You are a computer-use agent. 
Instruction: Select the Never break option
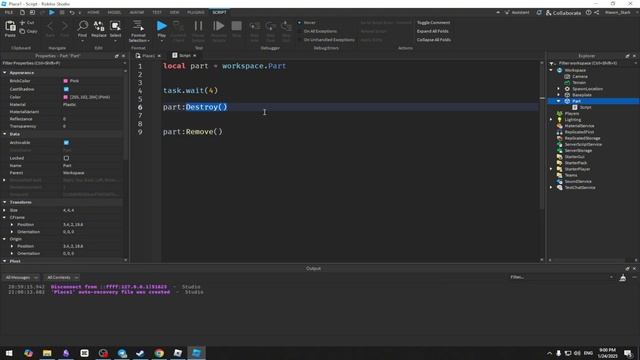[307, 23]
